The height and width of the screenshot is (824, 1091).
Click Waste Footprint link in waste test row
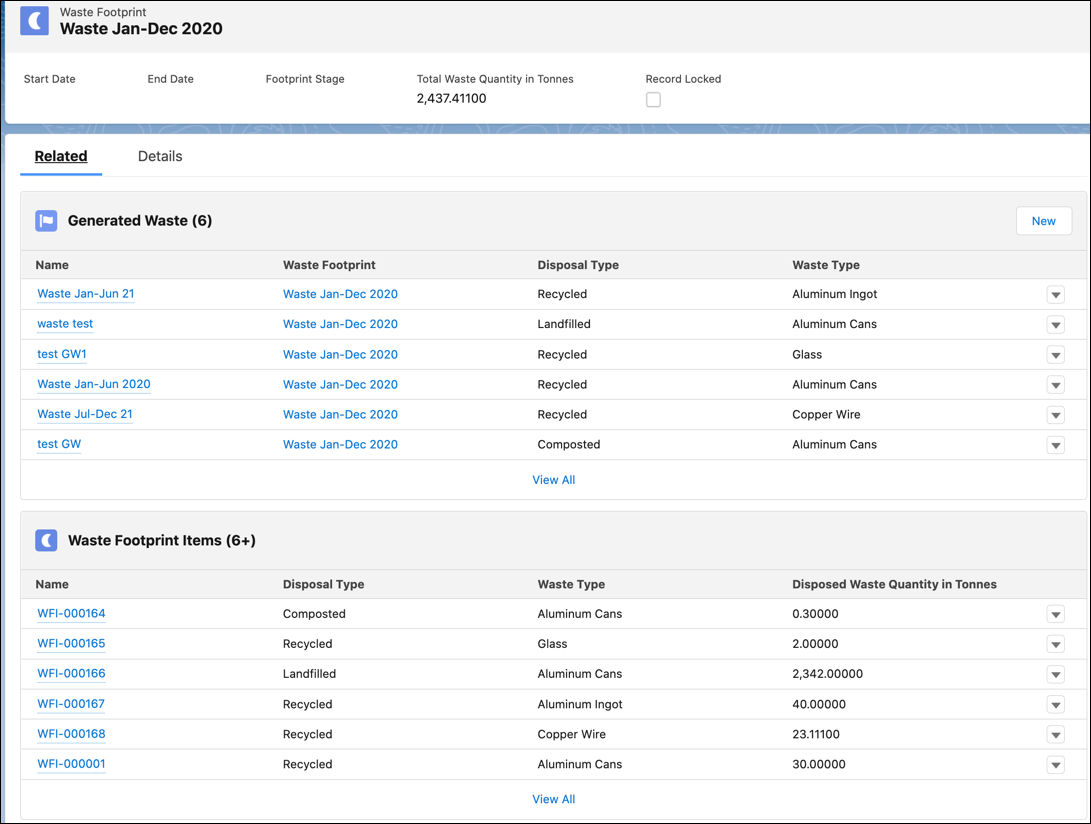coord(340,324)
